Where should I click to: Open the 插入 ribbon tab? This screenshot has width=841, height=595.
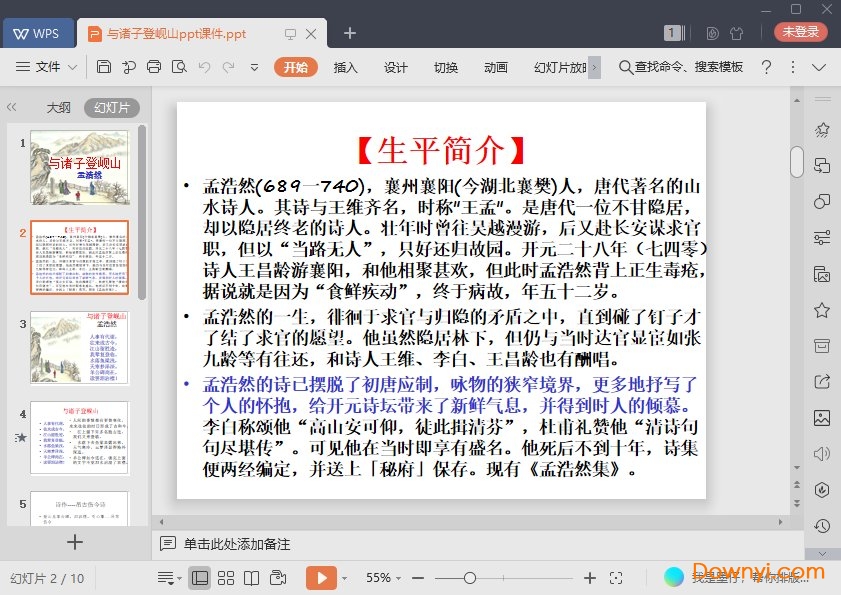tap(345, 67)
